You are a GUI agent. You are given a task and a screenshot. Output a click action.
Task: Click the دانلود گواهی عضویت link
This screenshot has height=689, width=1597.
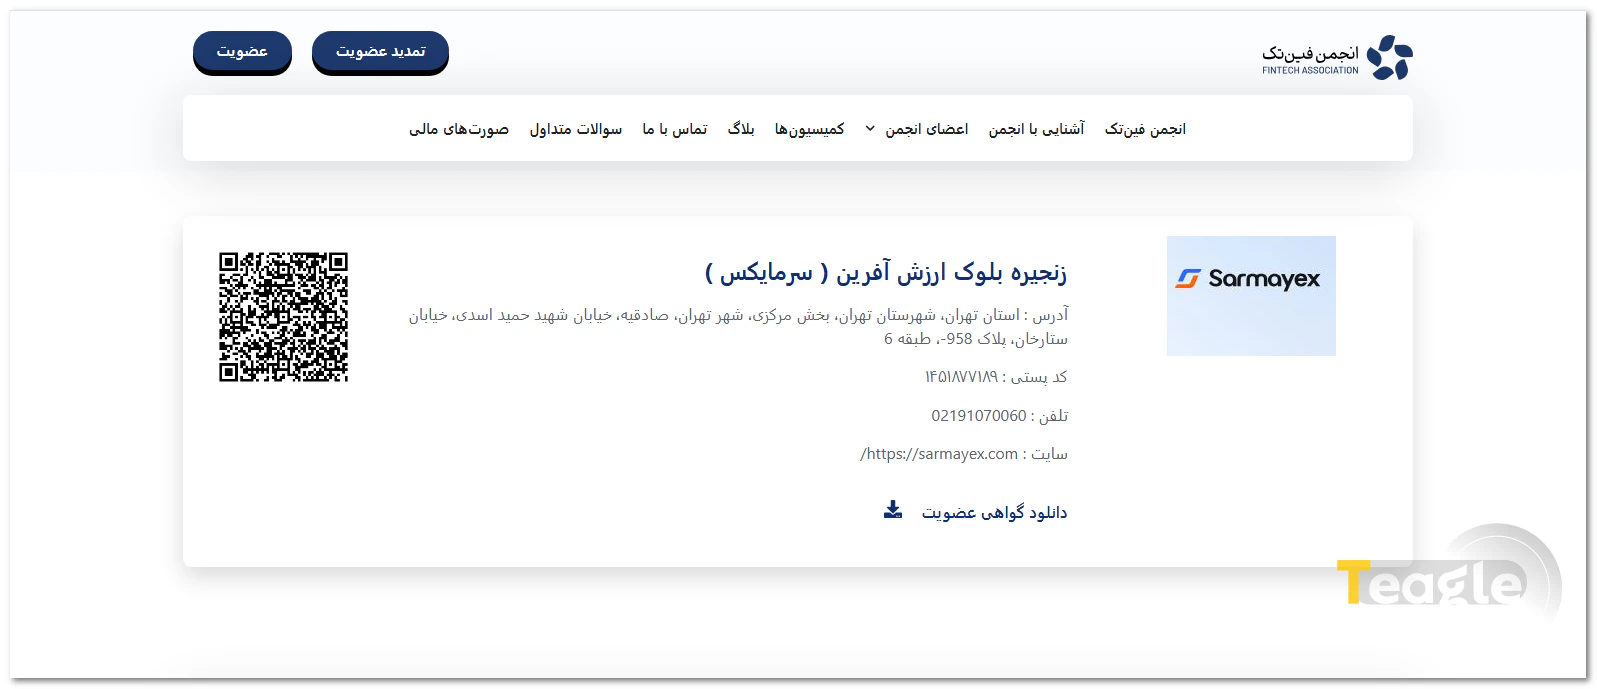tap(994, 512)
